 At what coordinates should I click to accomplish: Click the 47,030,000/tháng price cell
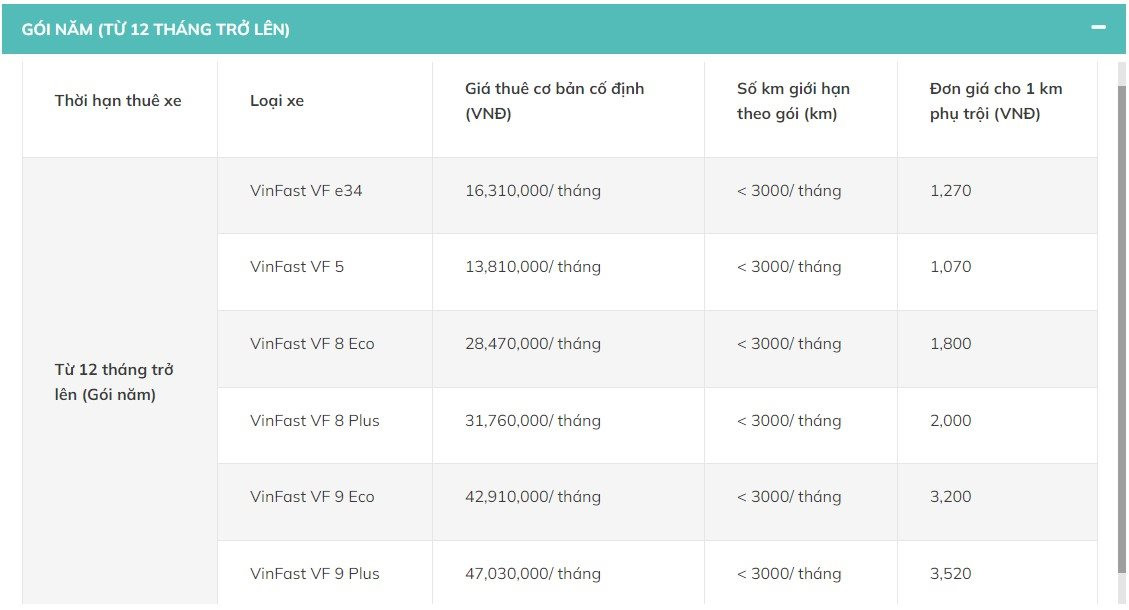[534, 573]
